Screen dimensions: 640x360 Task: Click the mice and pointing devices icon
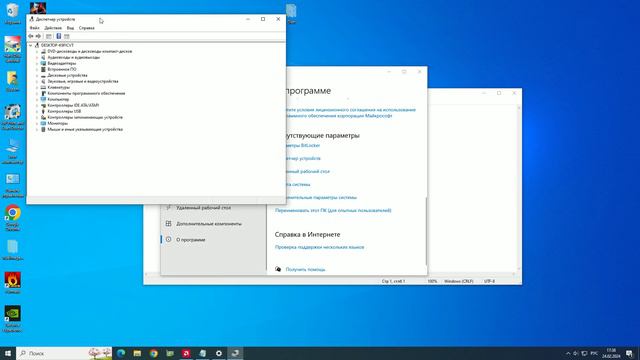point(43,129)
